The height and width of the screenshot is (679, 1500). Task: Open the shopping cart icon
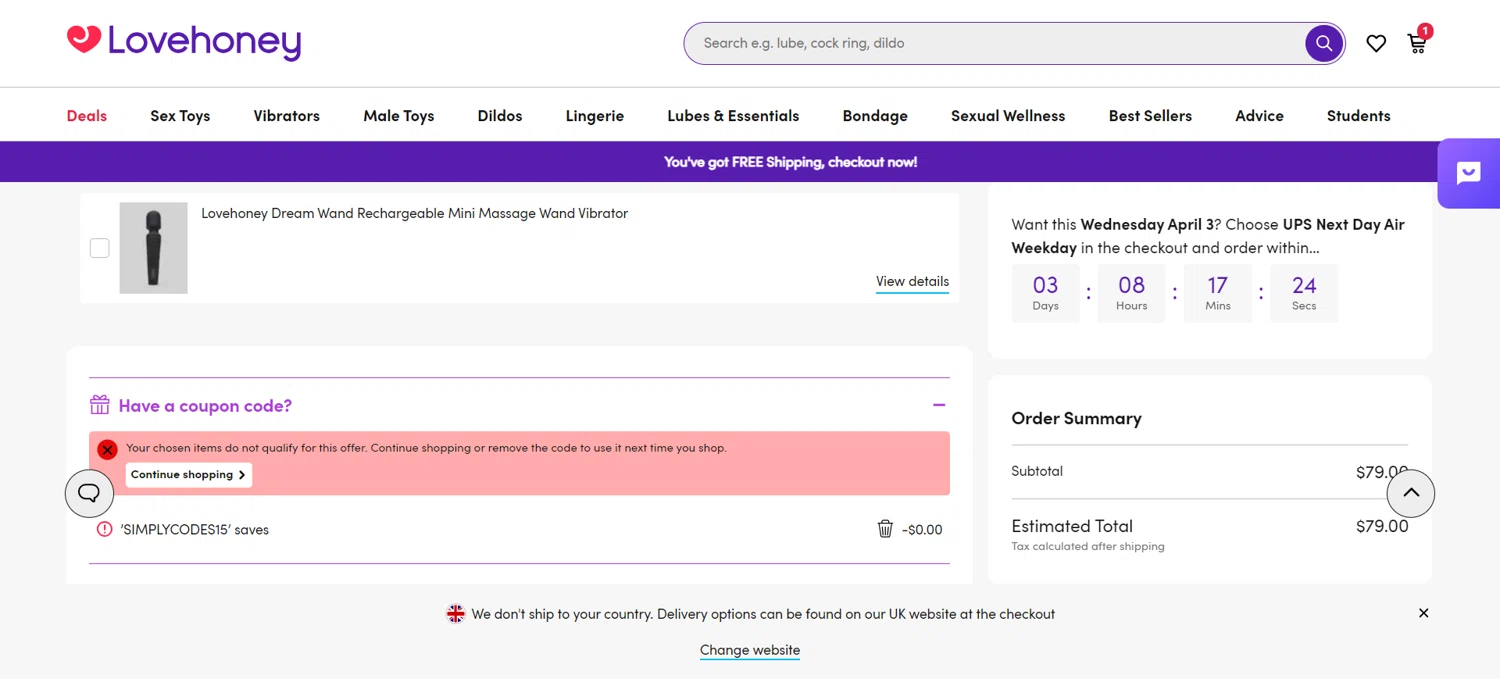pyautogui.click(x=1417, y=43)
